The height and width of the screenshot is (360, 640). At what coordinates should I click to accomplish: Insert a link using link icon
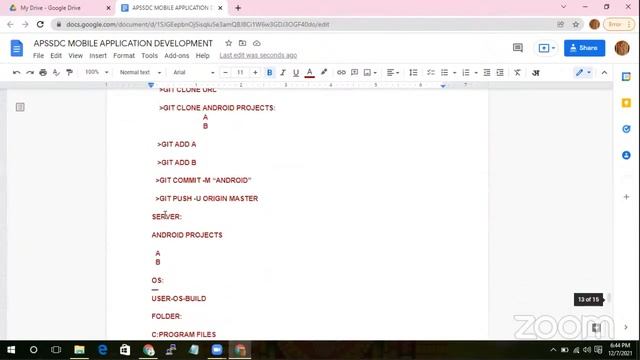coord(341,73)
